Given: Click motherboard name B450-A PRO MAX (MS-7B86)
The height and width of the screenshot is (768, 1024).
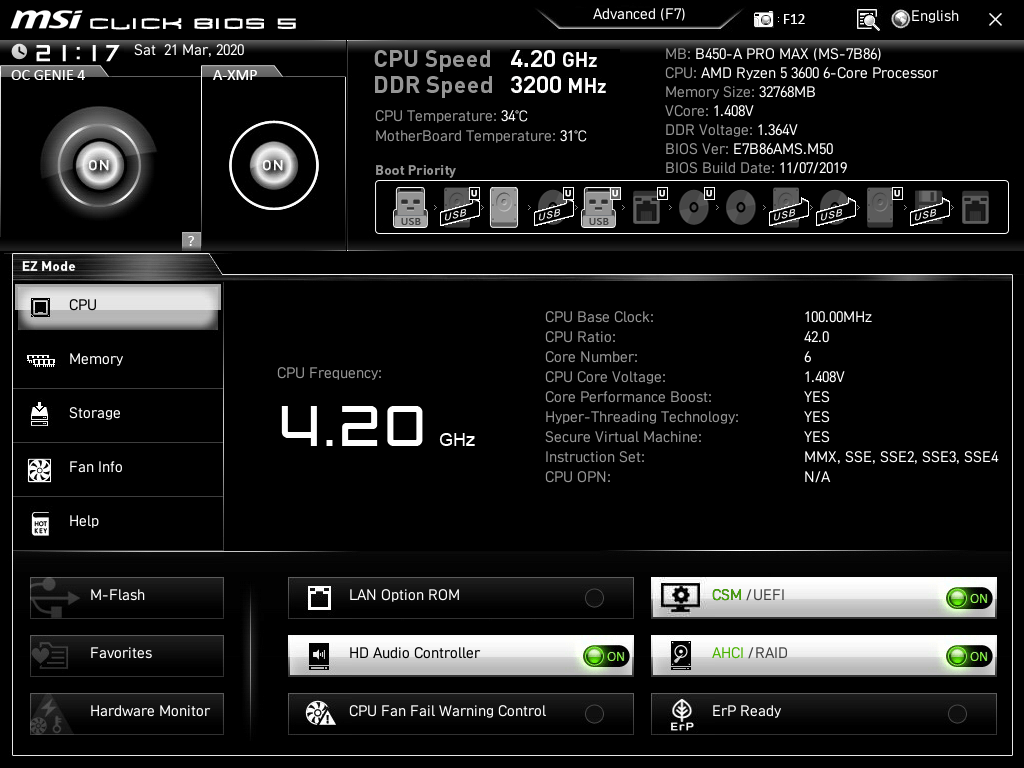Looking at the screenshot, I should (788, 54).
